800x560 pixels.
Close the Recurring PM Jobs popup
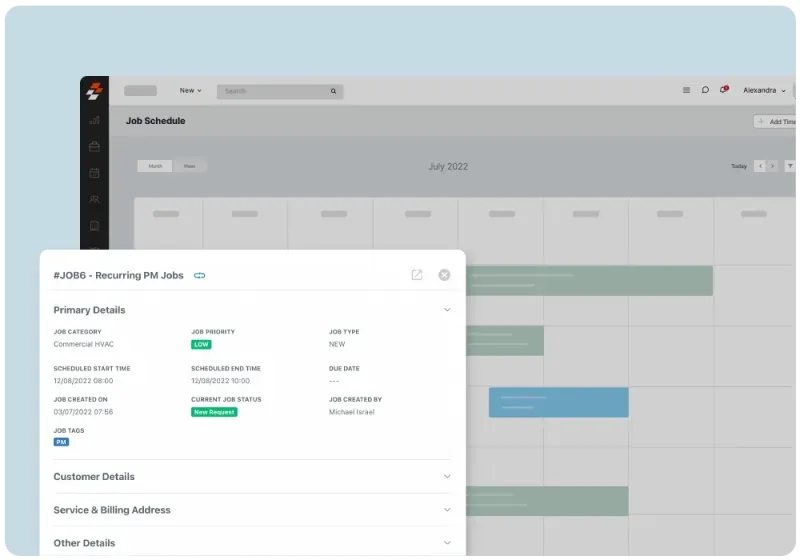coord(444,275)
